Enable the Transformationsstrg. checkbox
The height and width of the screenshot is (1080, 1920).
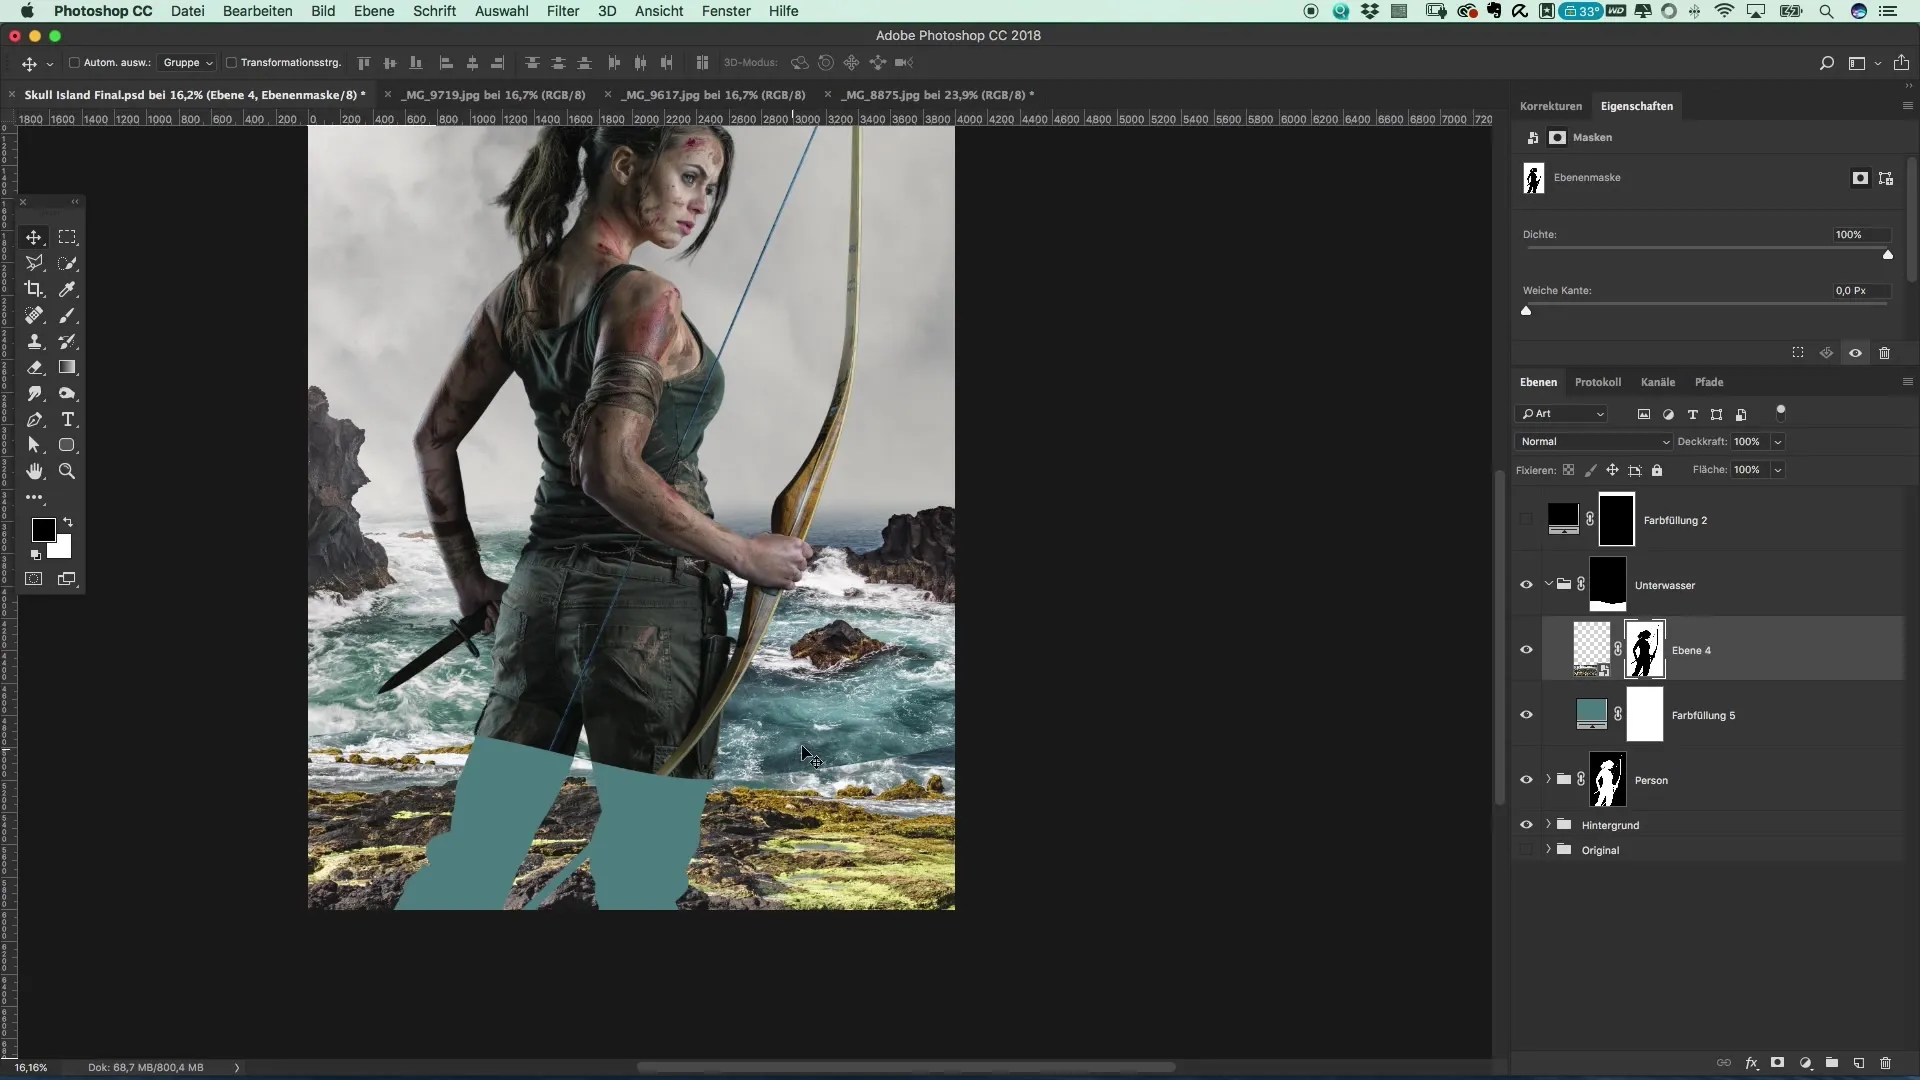click(231, 62)
